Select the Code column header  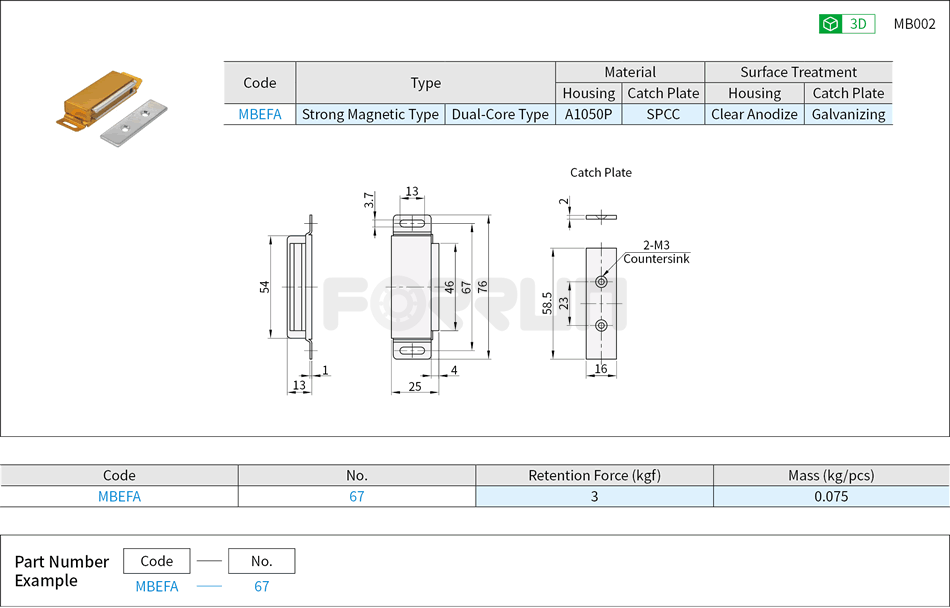(258, 83)
